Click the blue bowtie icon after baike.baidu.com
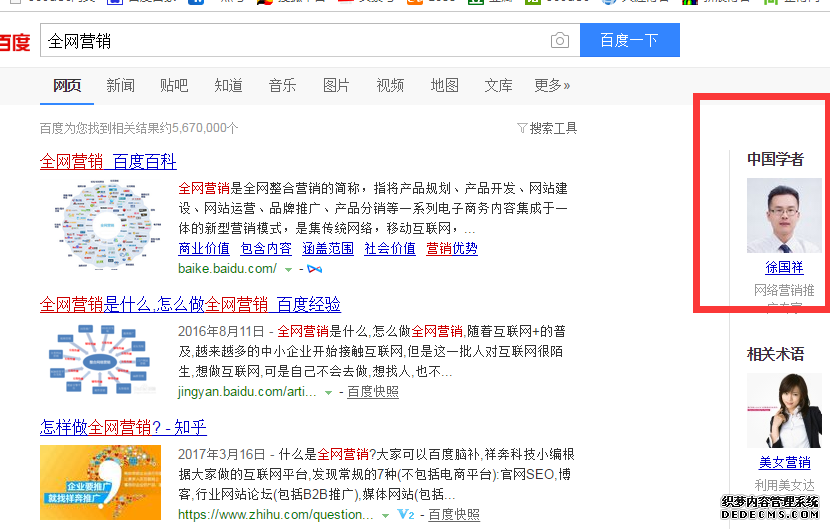830x529 pixels. click(314, 269)
